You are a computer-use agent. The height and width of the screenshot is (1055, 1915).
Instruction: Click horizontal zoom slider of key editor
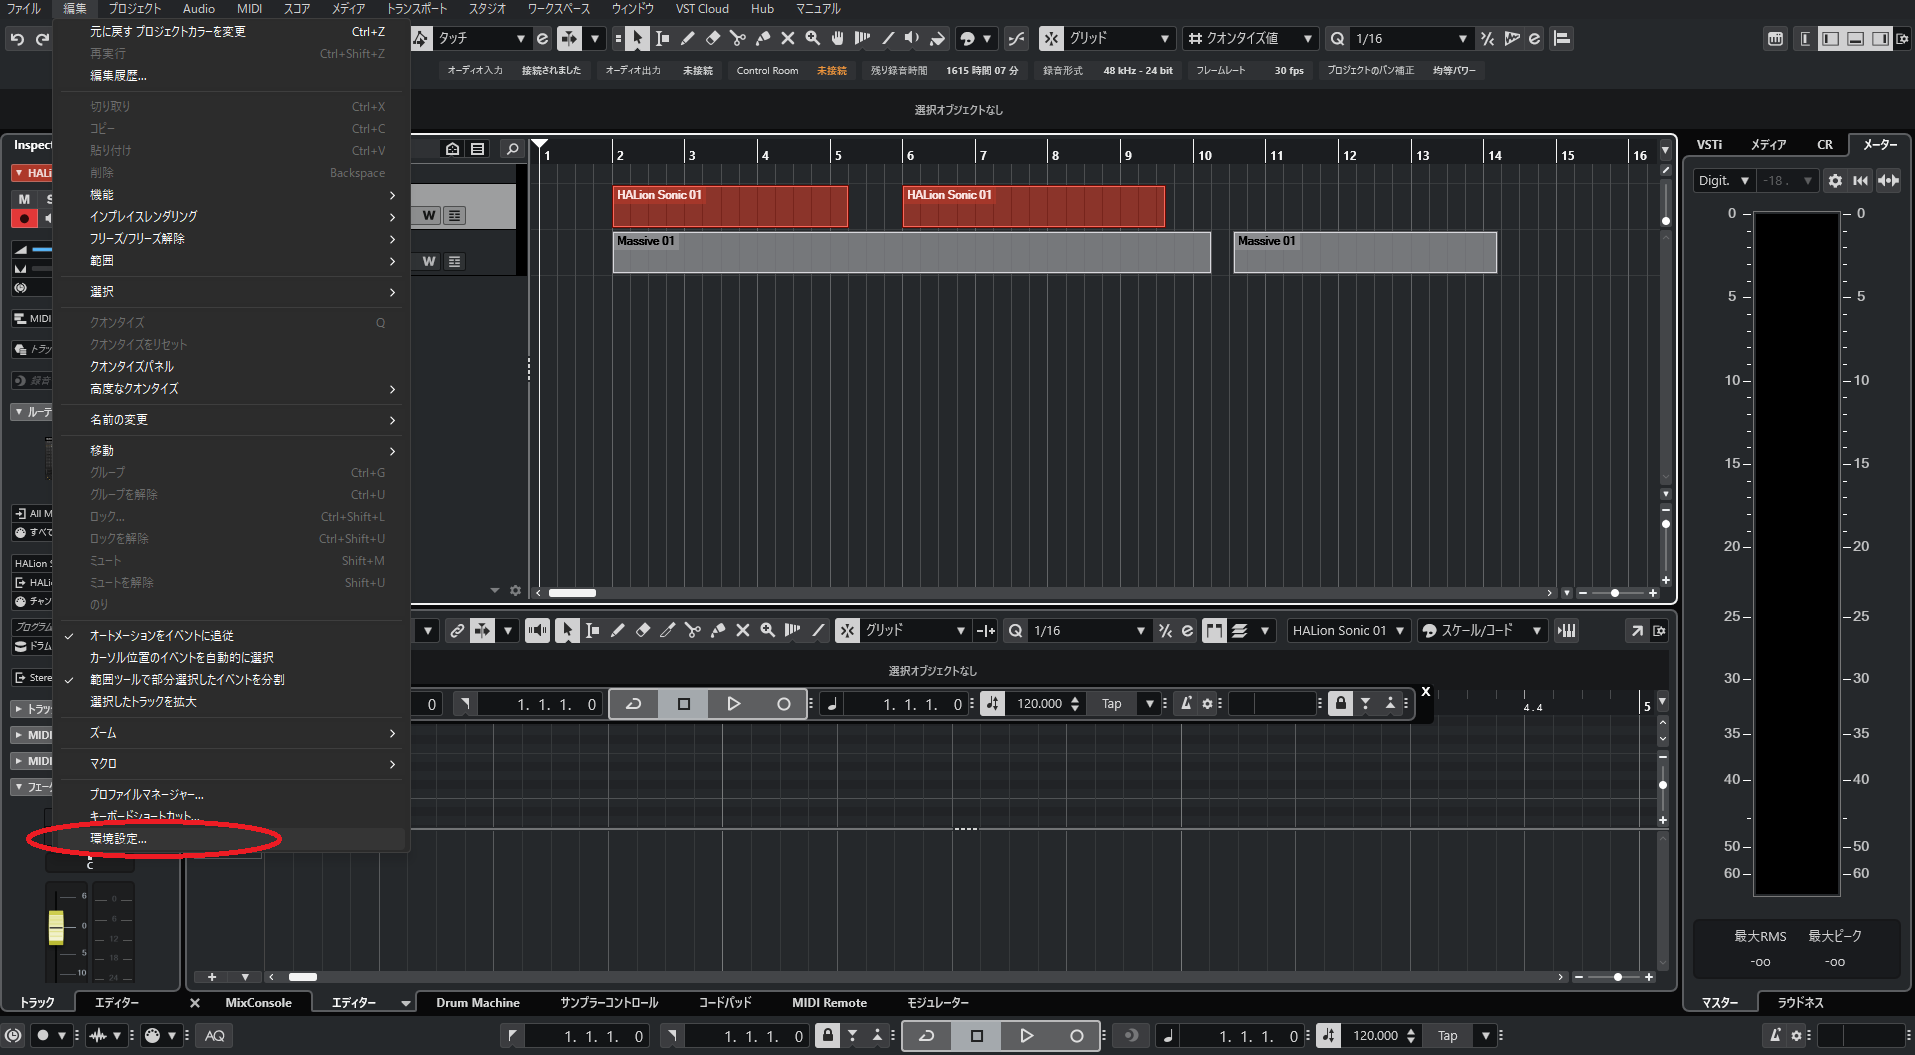coord(1617,977)
